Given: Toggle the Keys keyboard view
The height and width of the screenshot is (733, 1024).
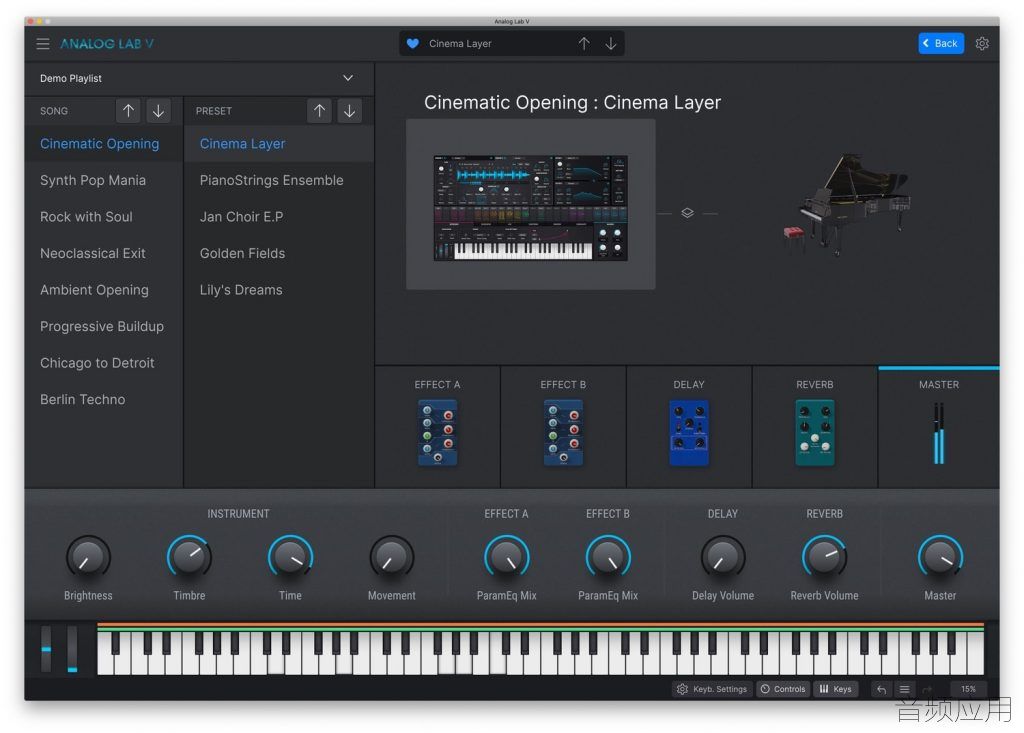Looking at the screenshot, I should tap(835, 689).
